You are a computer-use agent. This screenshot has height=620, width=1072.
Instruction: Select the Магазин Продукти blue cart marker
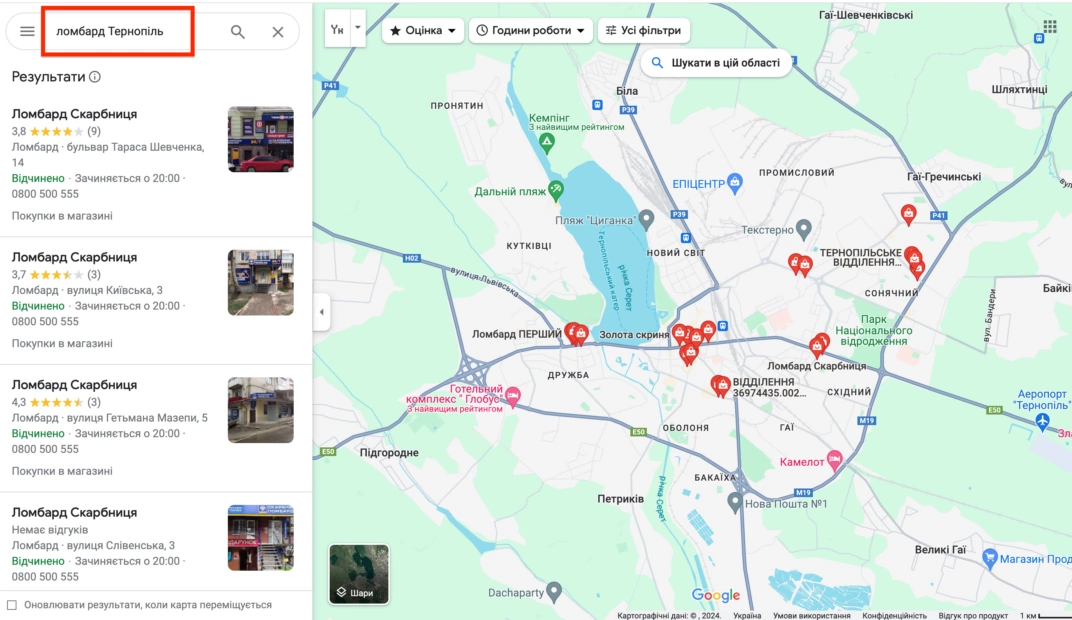[989, 558]
